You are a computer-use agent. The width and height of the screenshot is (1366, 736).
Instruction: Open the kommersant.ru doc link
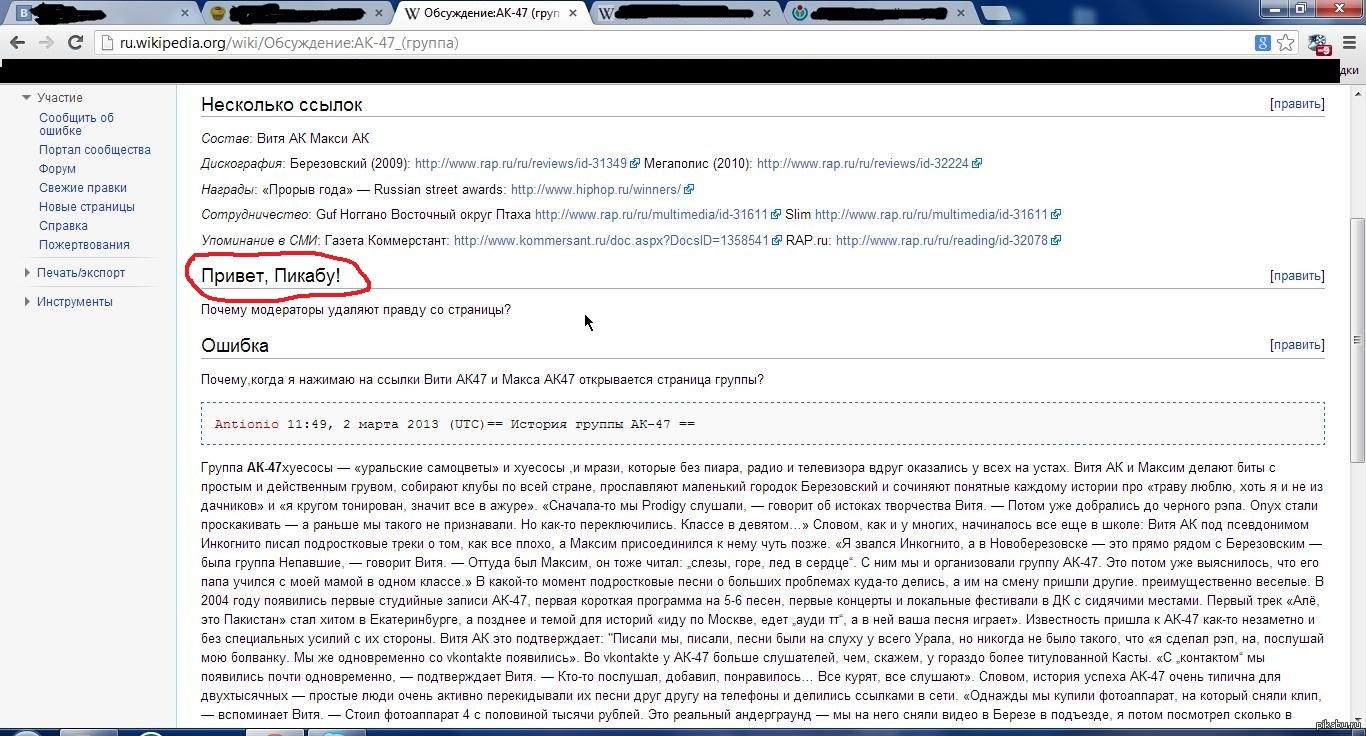pos(611,241)
